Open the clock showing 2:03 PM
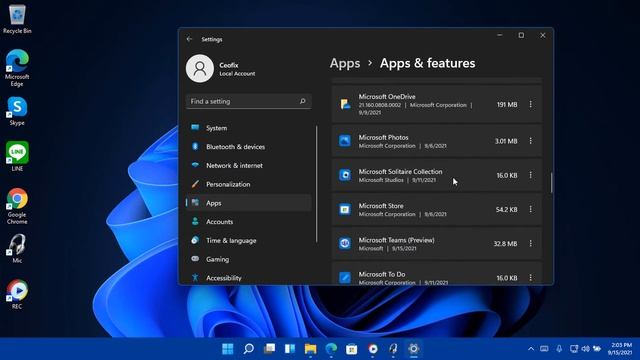The height and width of the screenshot is (360, 640). (620, 349)
